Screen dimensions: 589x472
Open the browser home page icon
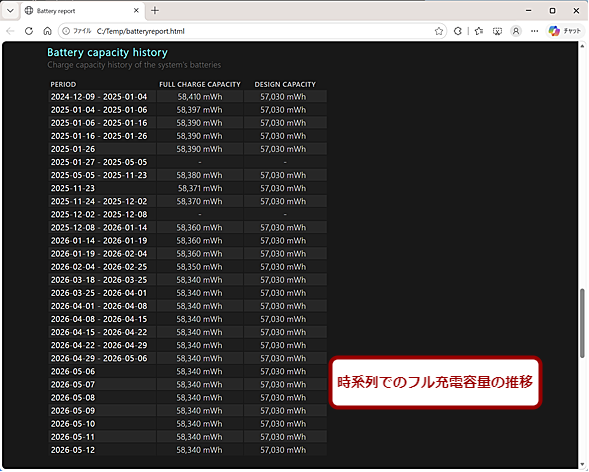point(47,31)
